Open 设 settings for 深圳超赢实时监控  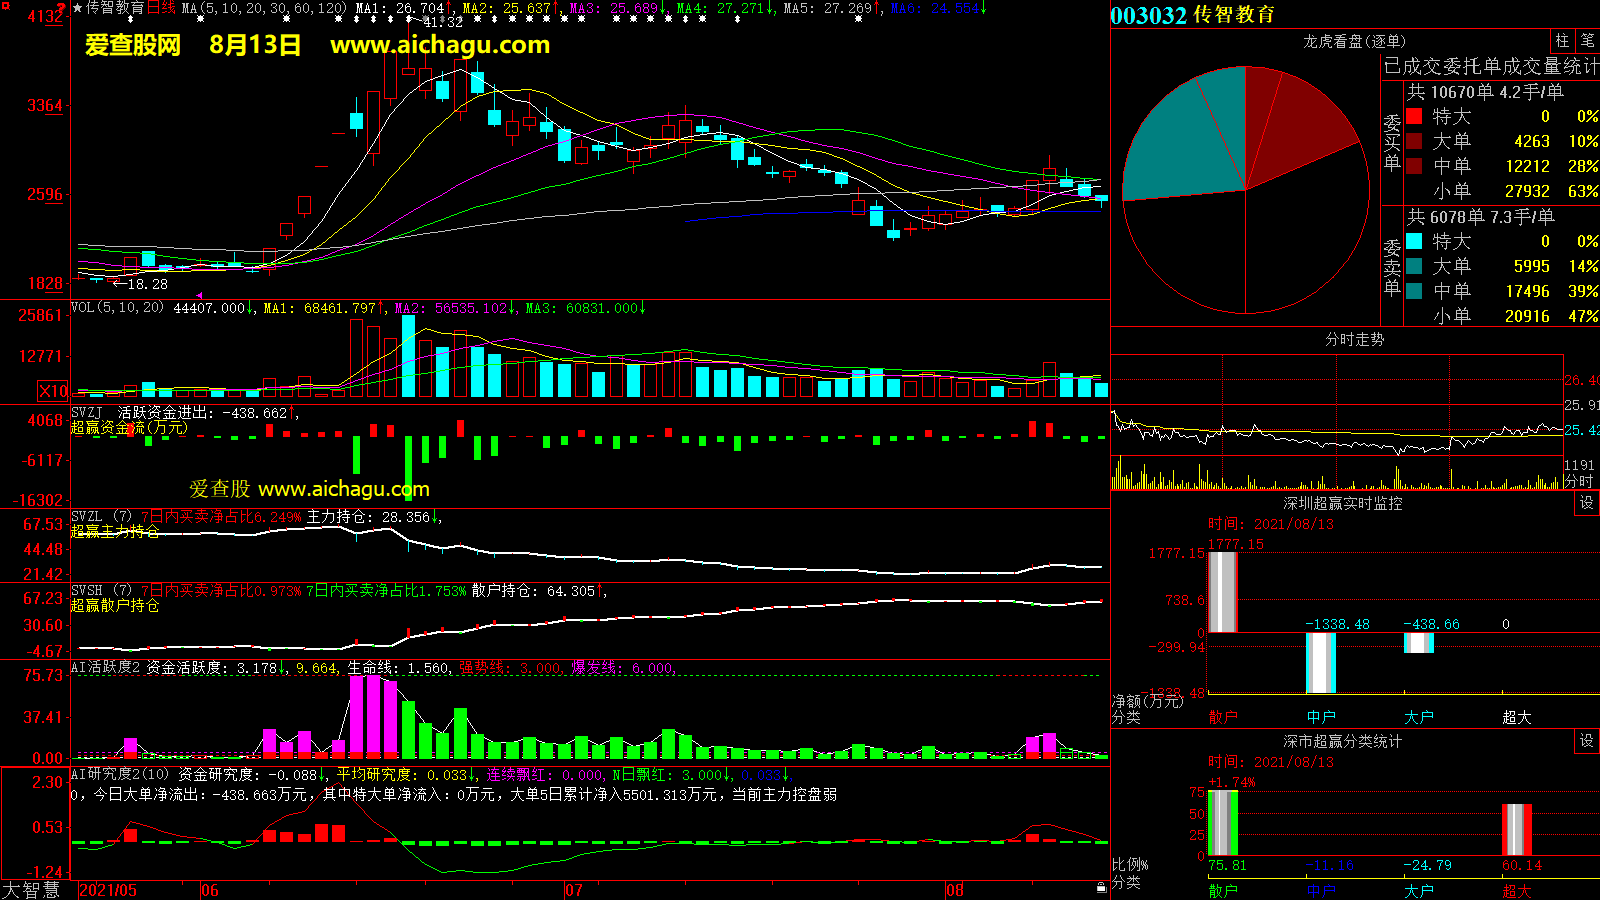tap(1587, 503)
